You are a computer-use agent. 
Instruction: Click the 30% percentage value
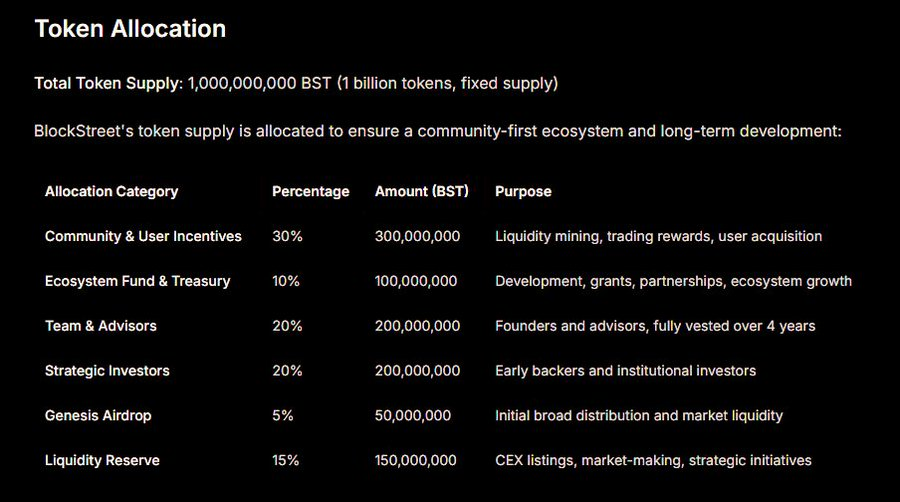tap(286, 236)
